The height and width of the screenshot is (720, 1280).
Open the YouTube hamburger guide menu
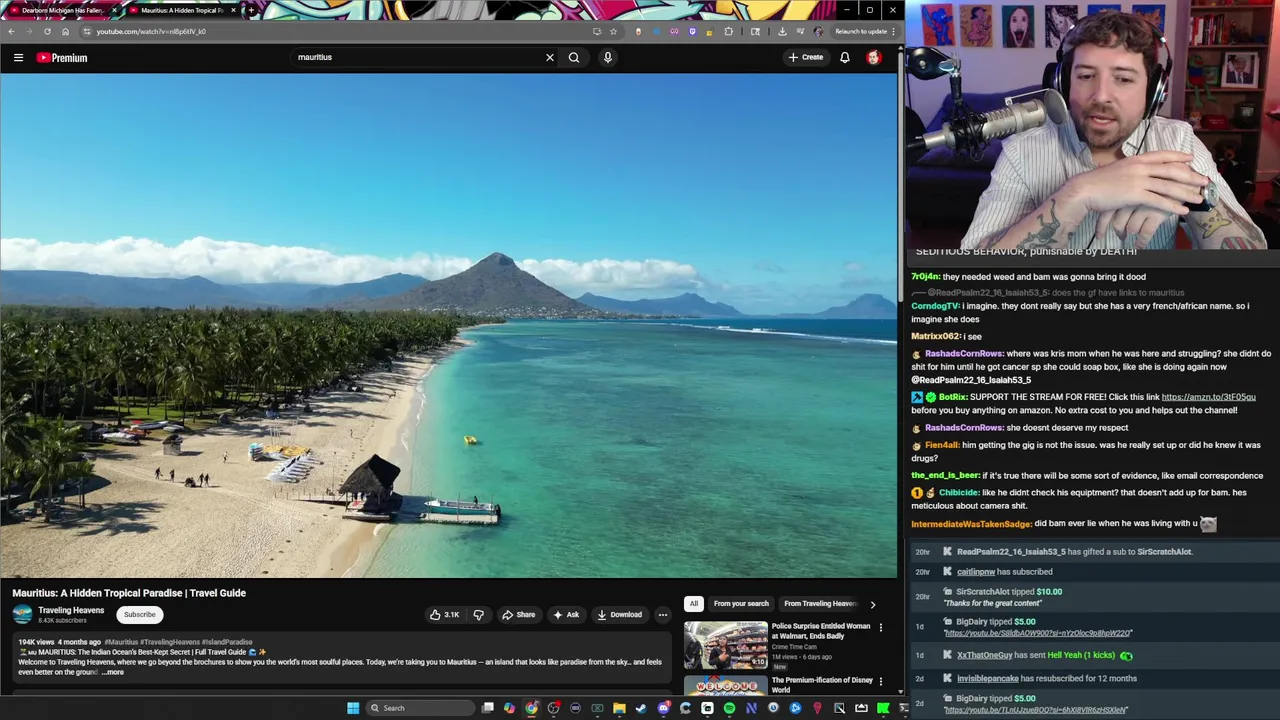pos(18,58)
